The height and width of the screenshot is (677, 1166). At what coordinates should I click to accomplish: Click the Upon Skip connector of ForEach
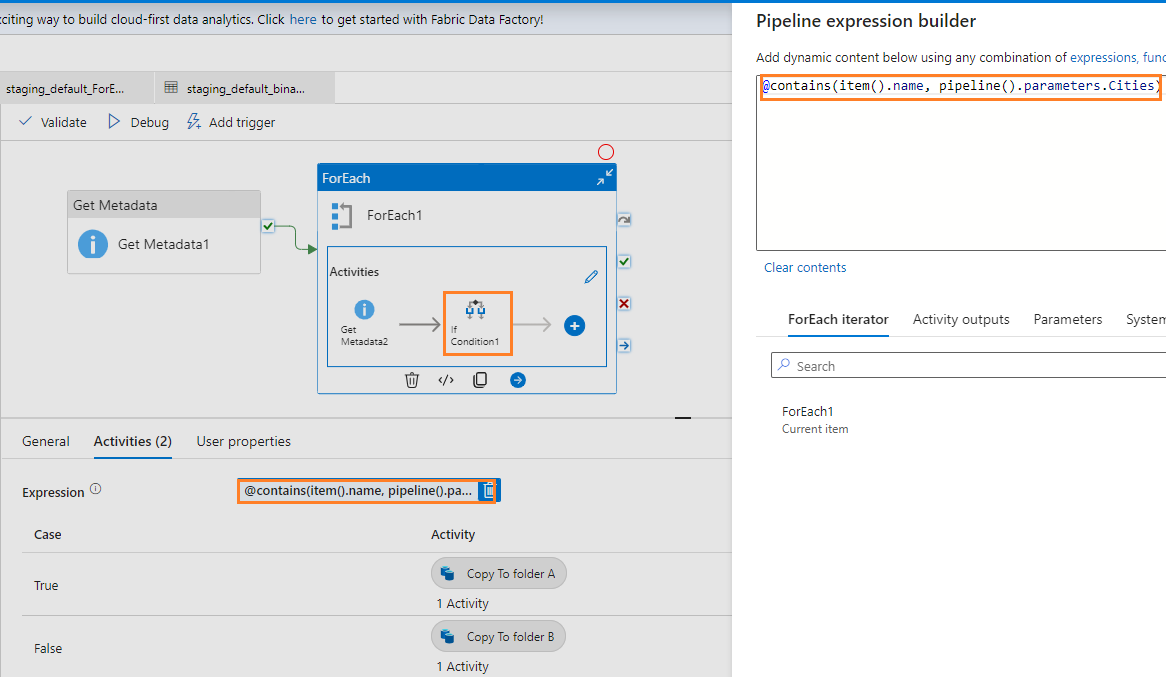point(624,220)
